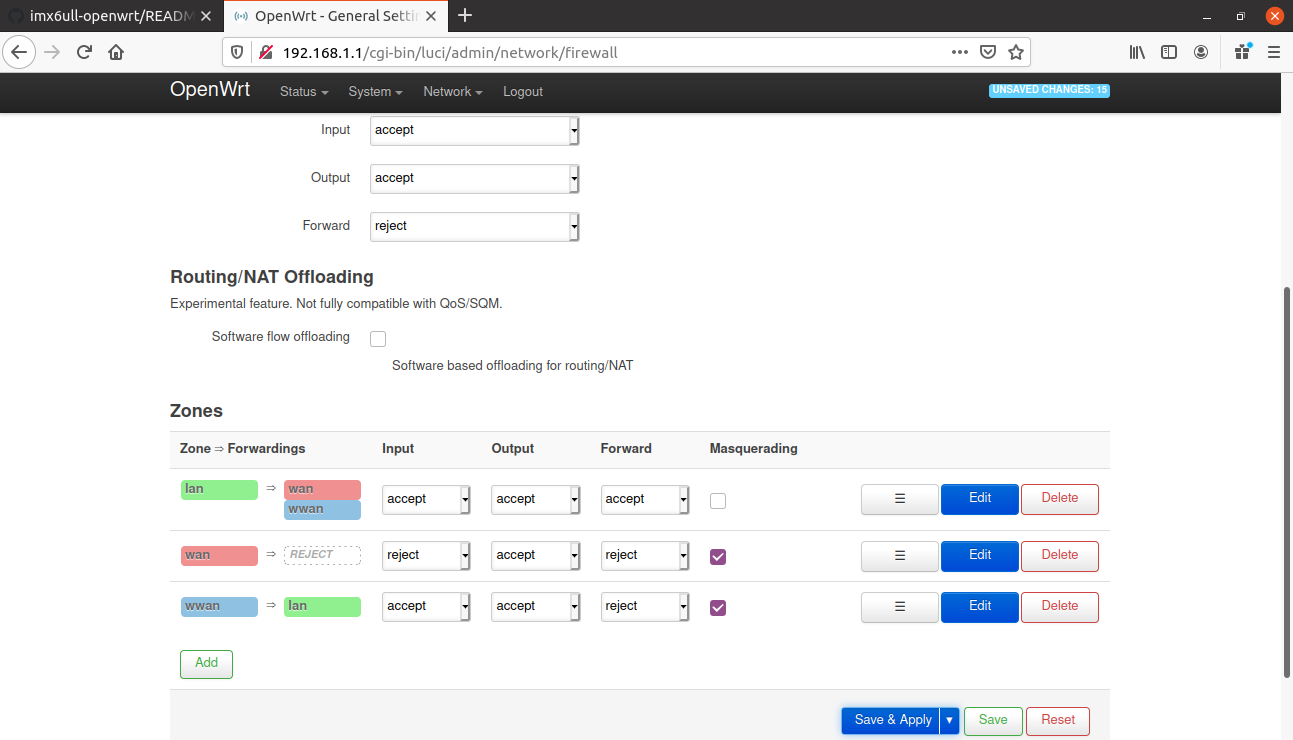The image size is (1293, 740).
Task: Delete the lan zone
Action: click(x=1060, y=498)
